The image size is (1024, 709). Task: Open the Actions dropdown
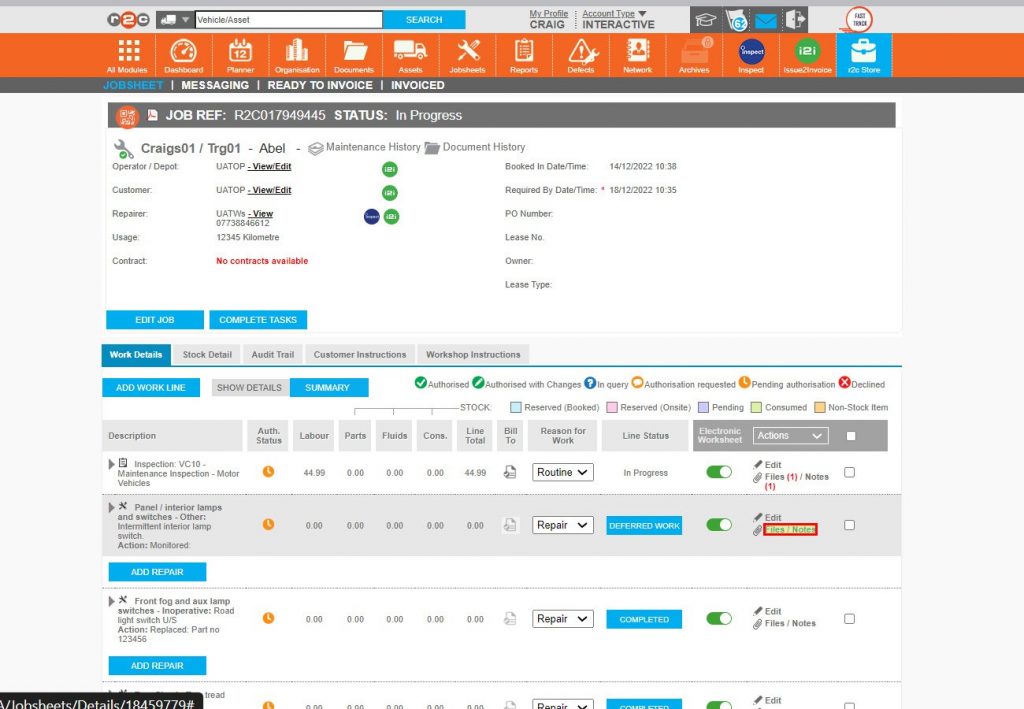789,435
